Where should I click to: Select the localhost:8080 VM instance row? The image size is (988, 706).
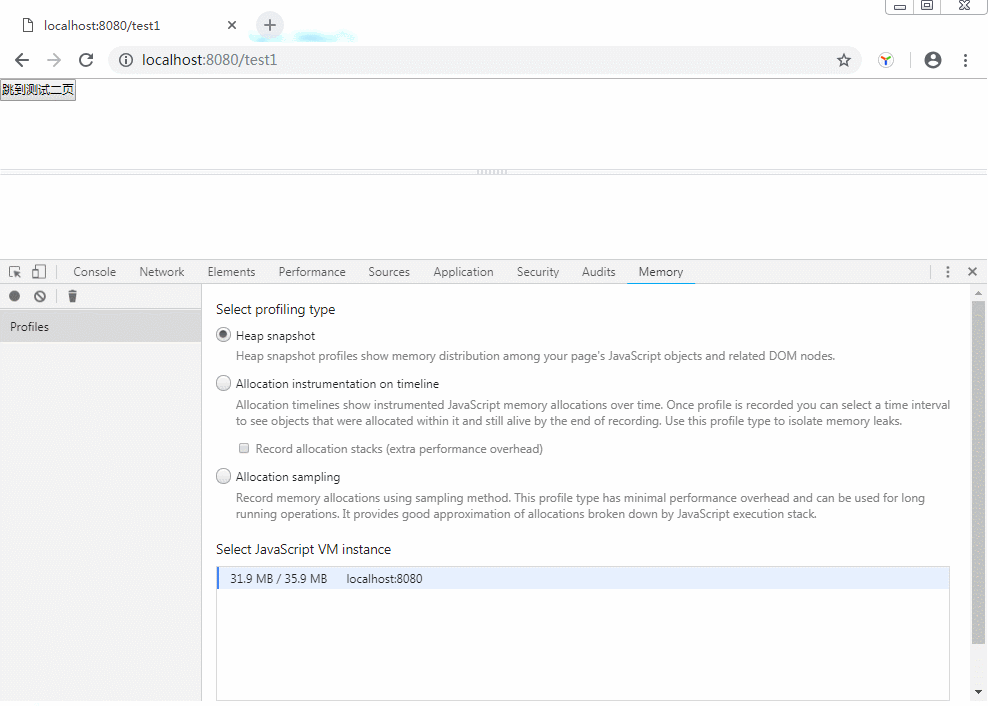click(x=583, y=578)
